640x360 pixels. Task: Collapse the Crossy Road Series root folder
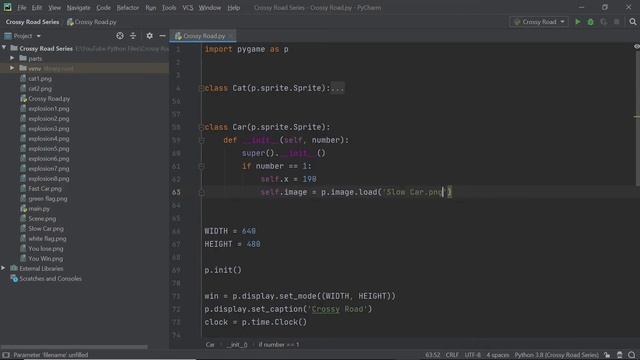pyautogui.click(x=4, y=48)
